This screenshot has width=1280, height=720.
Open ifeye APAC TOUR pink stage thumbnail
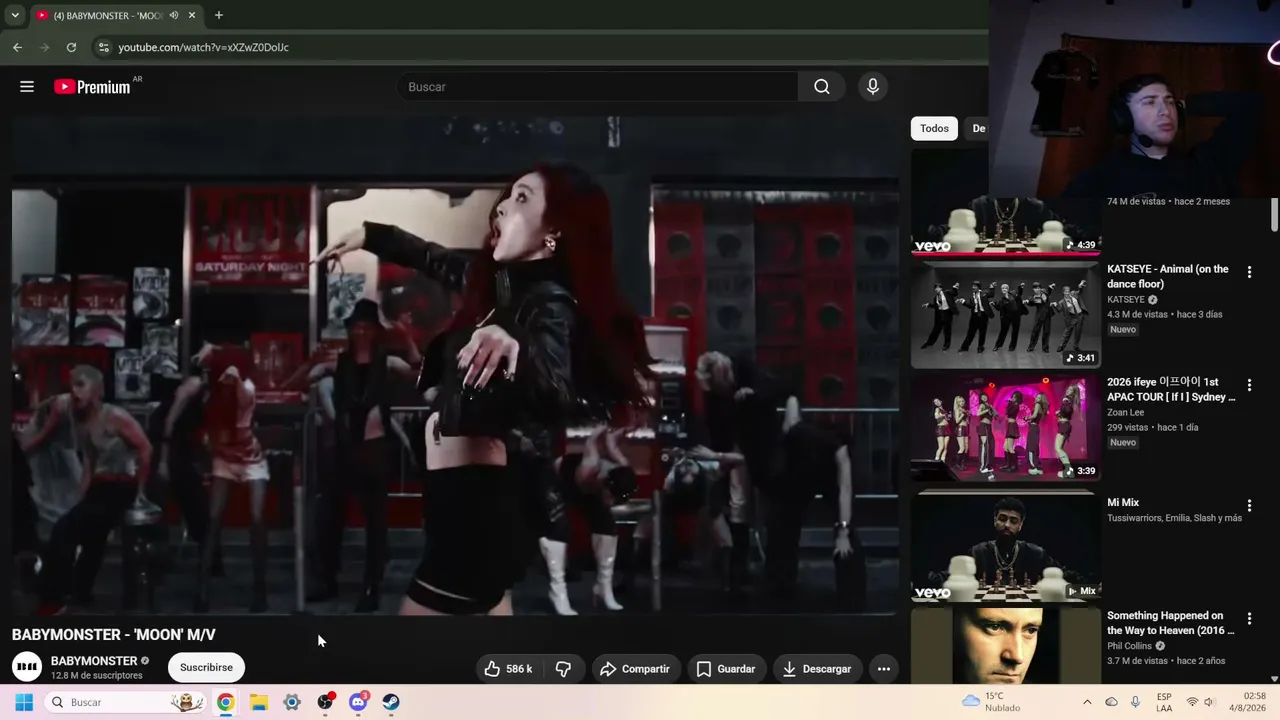[1006, 428]
